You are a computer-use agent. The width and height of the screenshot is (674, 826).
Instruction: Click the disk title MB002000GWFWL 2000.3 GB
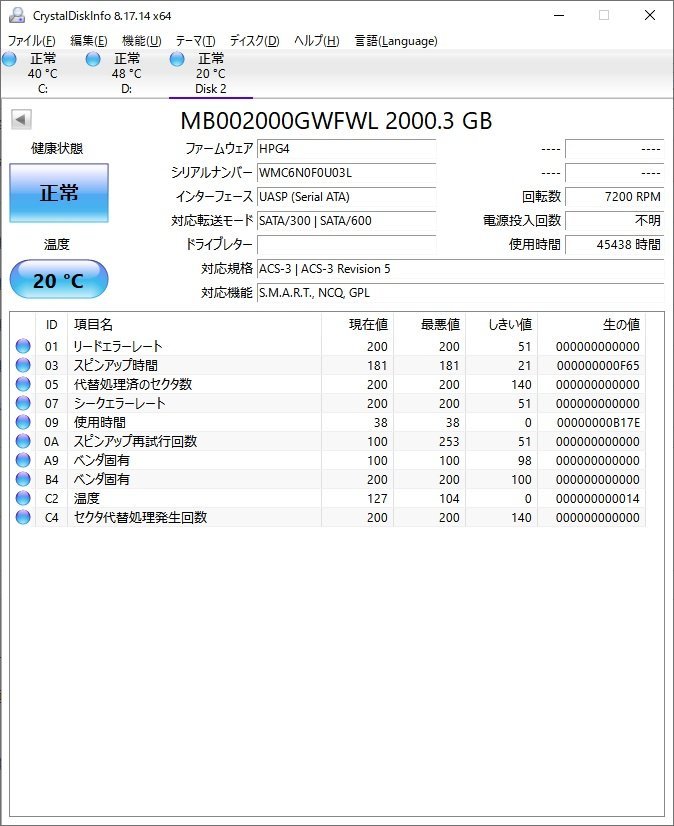click(336, 121)
